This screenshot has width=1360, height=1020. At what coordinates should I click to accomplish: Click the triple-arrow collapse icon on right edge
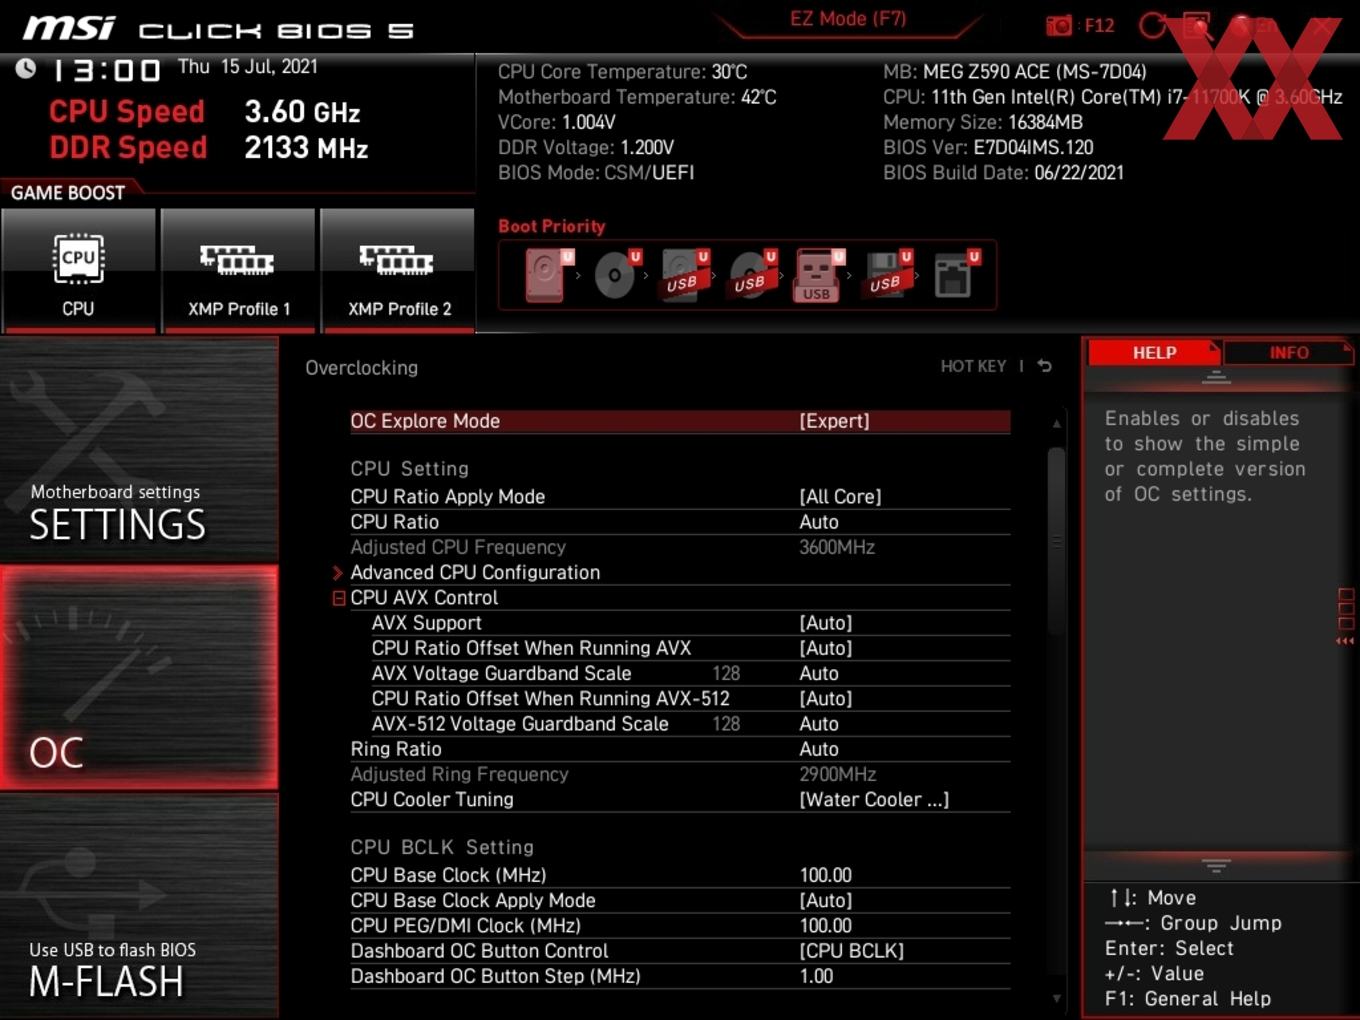pyautogui.click(x=1345, y=641)
